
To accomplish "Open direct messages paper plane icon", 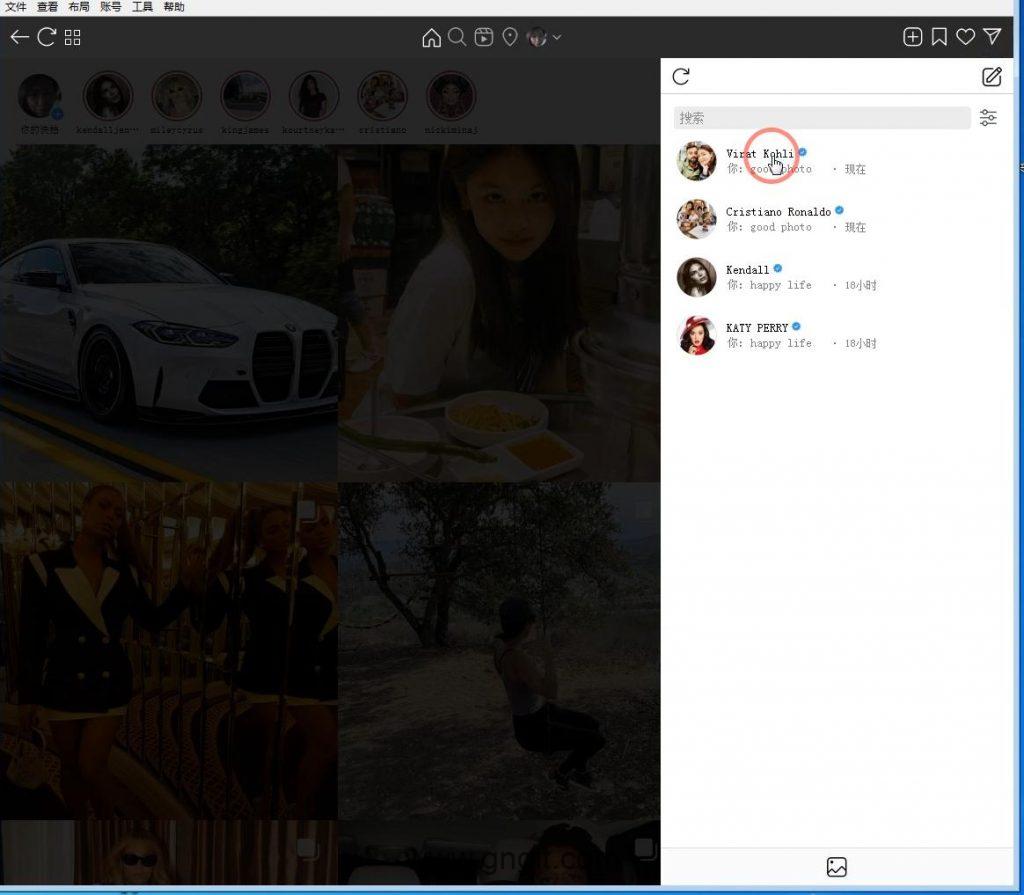I will click(x=992, y=37).
